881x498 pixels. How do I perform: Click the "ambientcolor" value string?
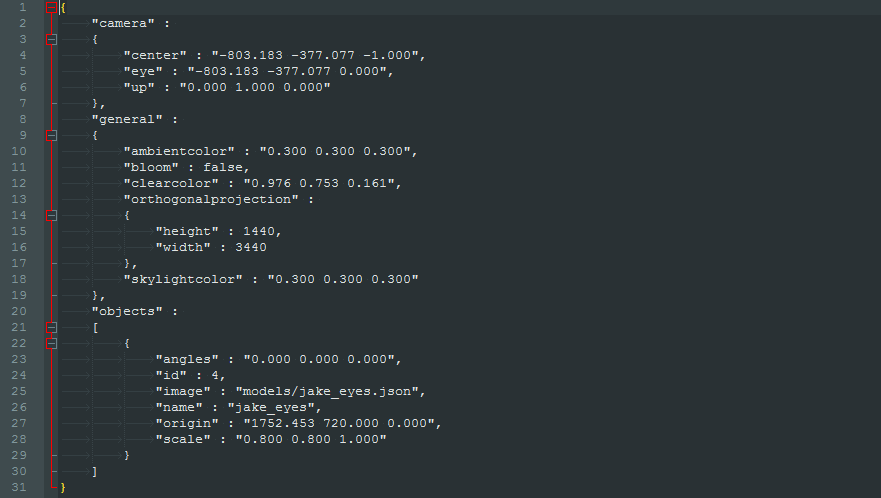(336, 151)
